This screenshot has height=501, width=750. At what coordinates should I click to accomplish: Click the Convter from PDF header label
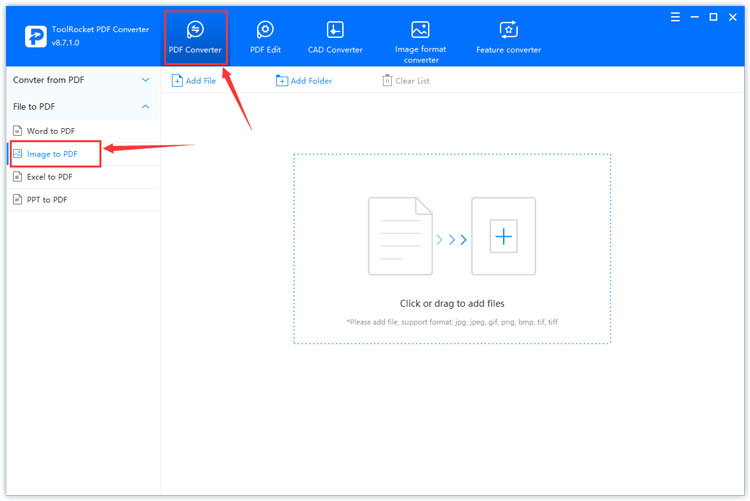point(48,80)
